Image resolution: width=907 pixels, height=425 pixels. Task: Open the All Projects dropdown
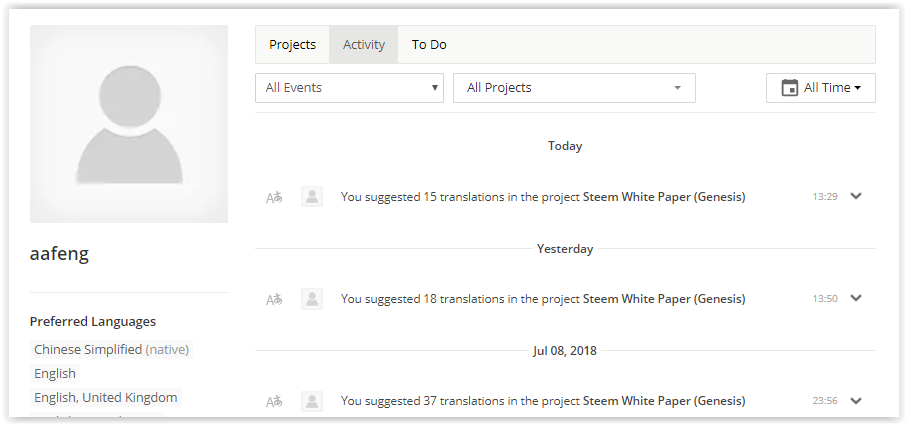pos(574,88)
